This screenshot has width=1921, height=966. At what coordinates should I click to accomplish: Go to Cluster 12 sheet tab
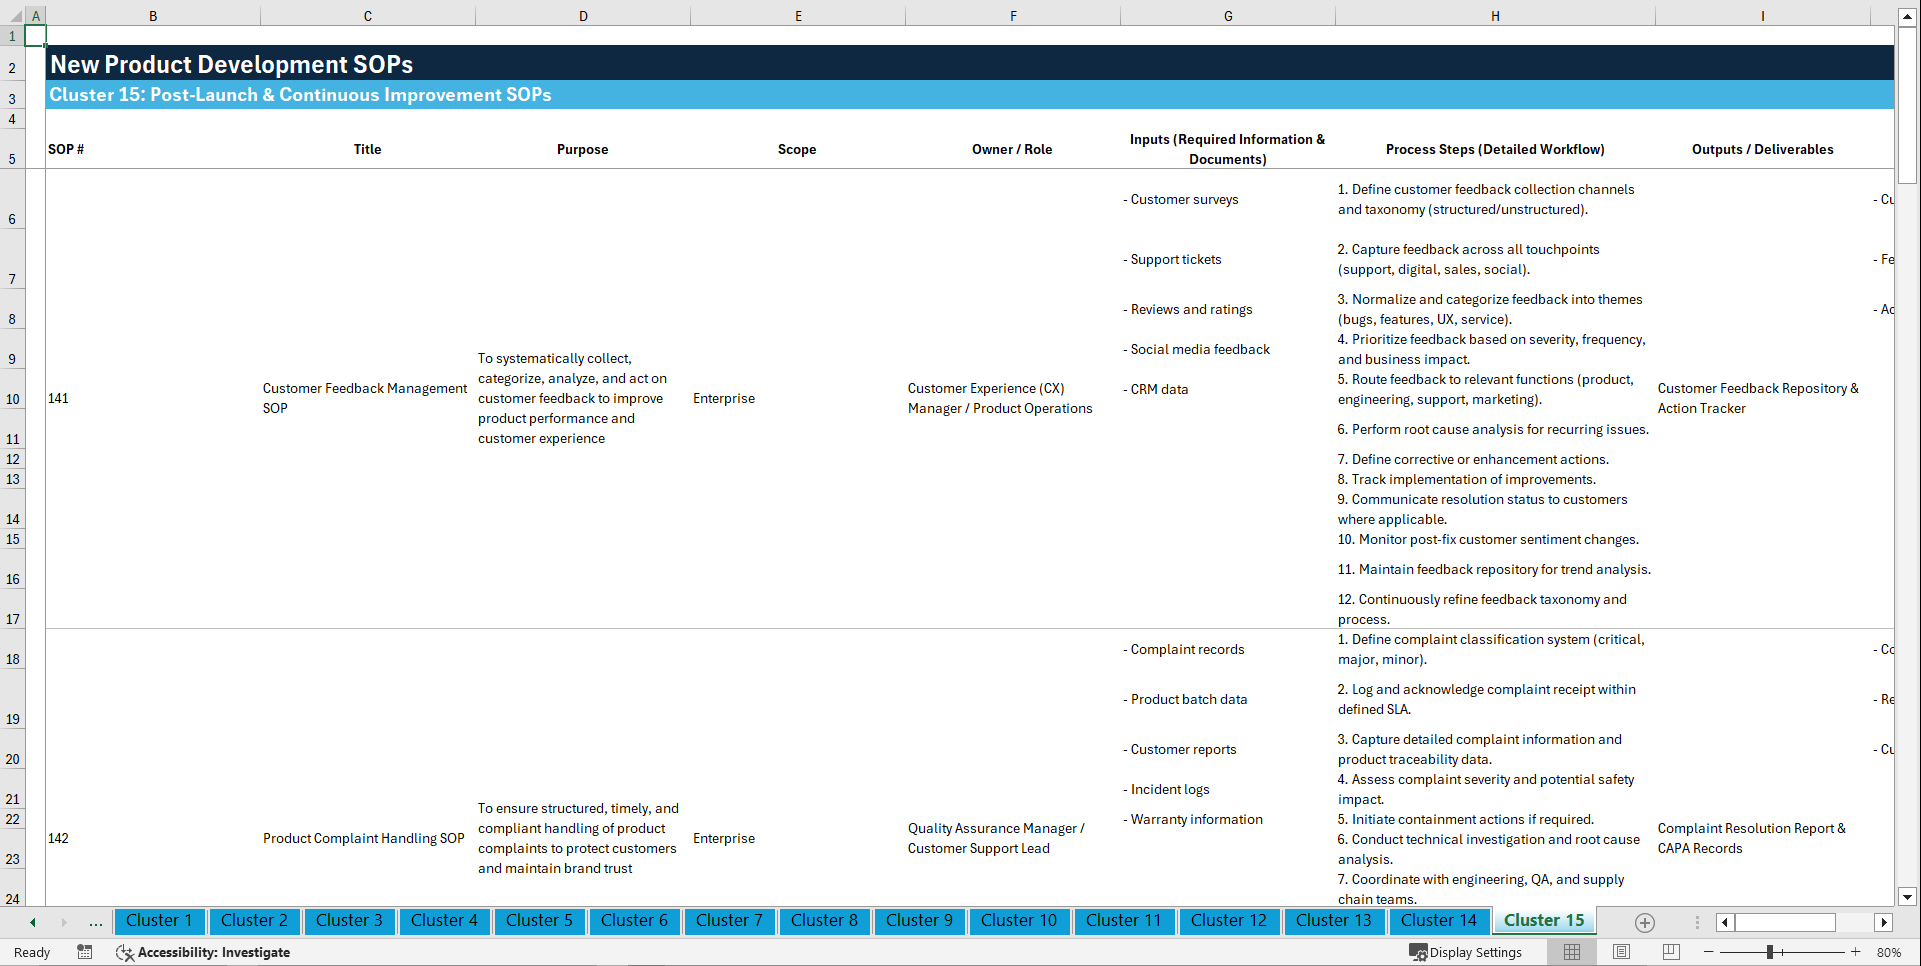[x=1229, y=921]
